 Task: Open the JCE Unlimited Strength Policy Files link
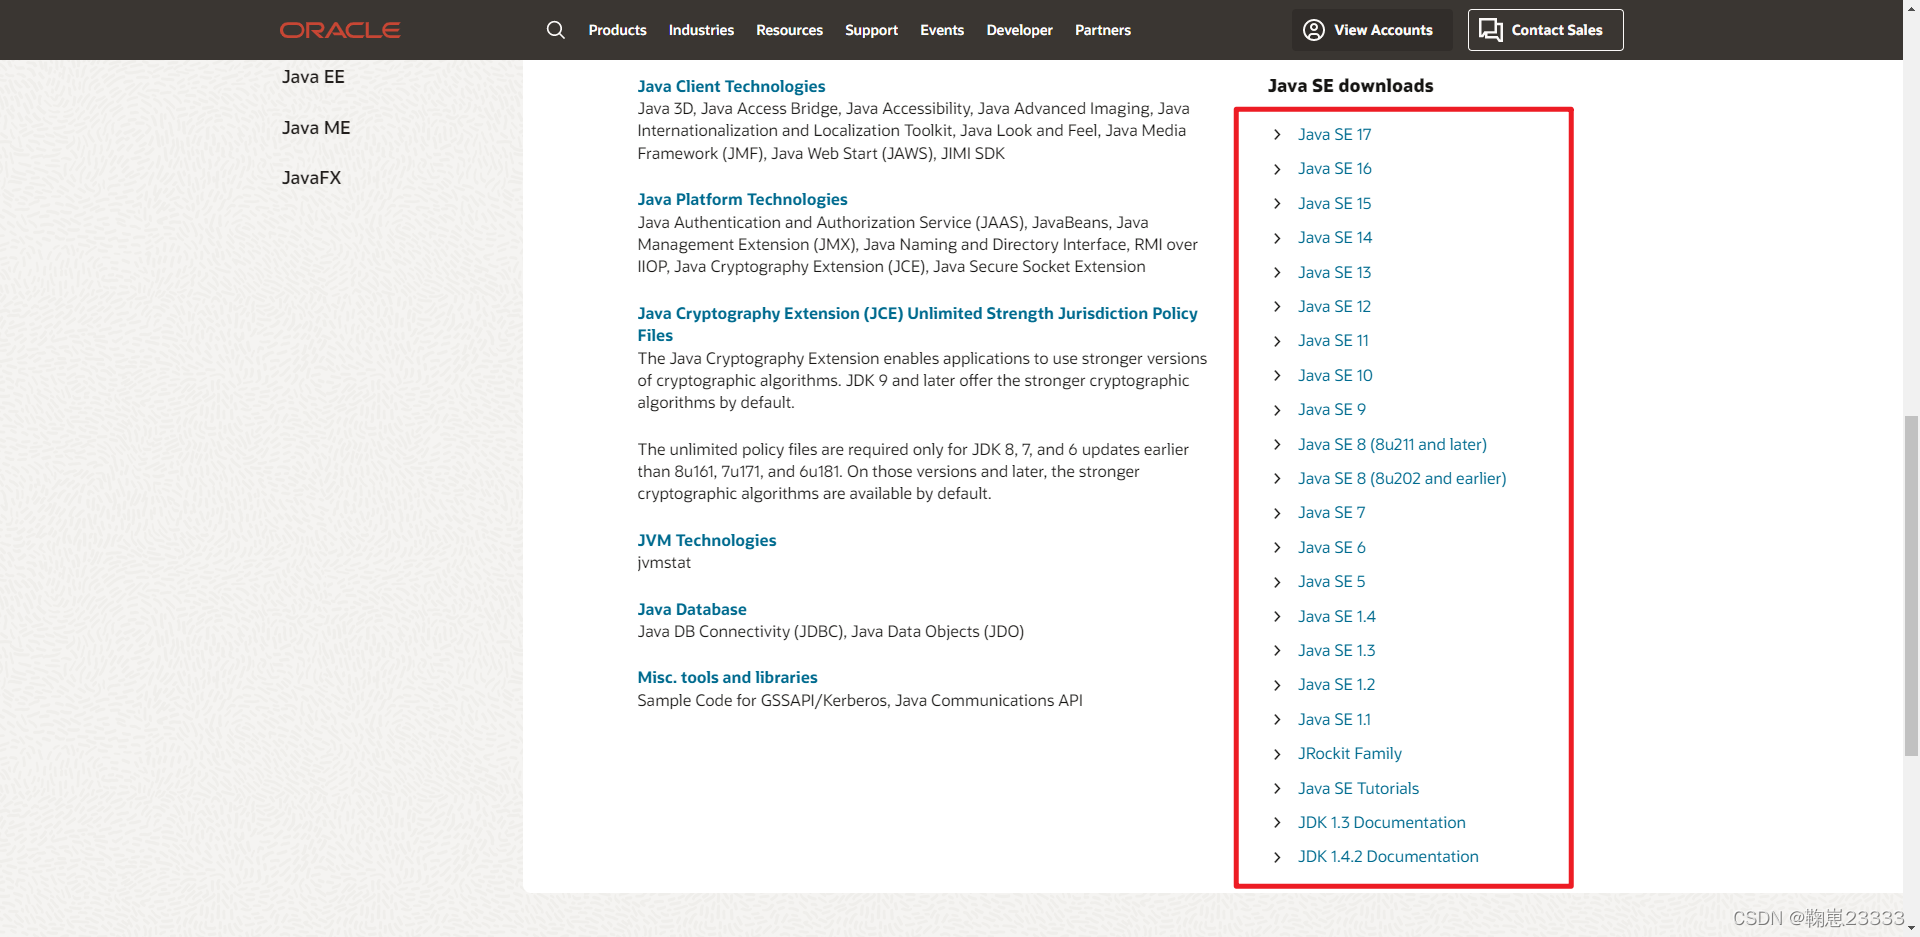click(917, 324)
